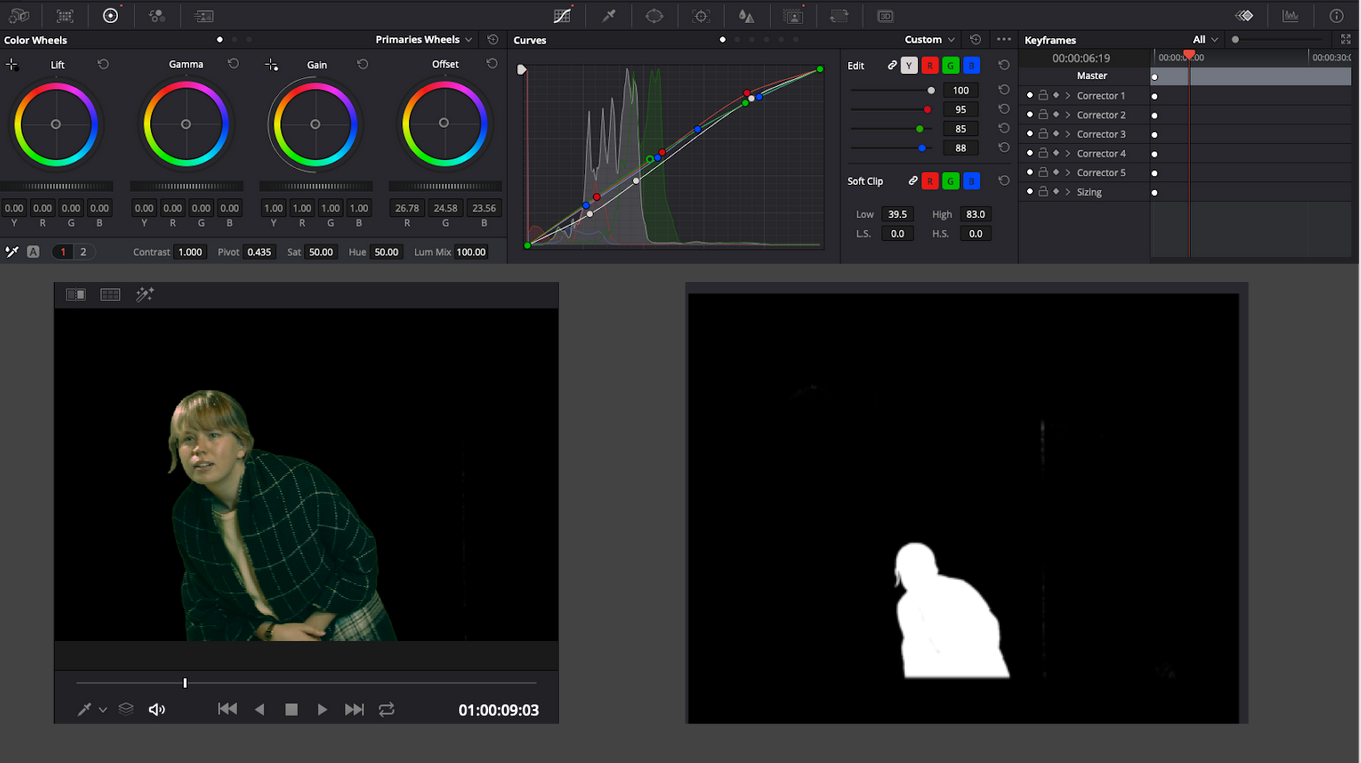The height and width of the screenshot is (763, 1361).
Task: Open the Key palette
Action: 793,16
